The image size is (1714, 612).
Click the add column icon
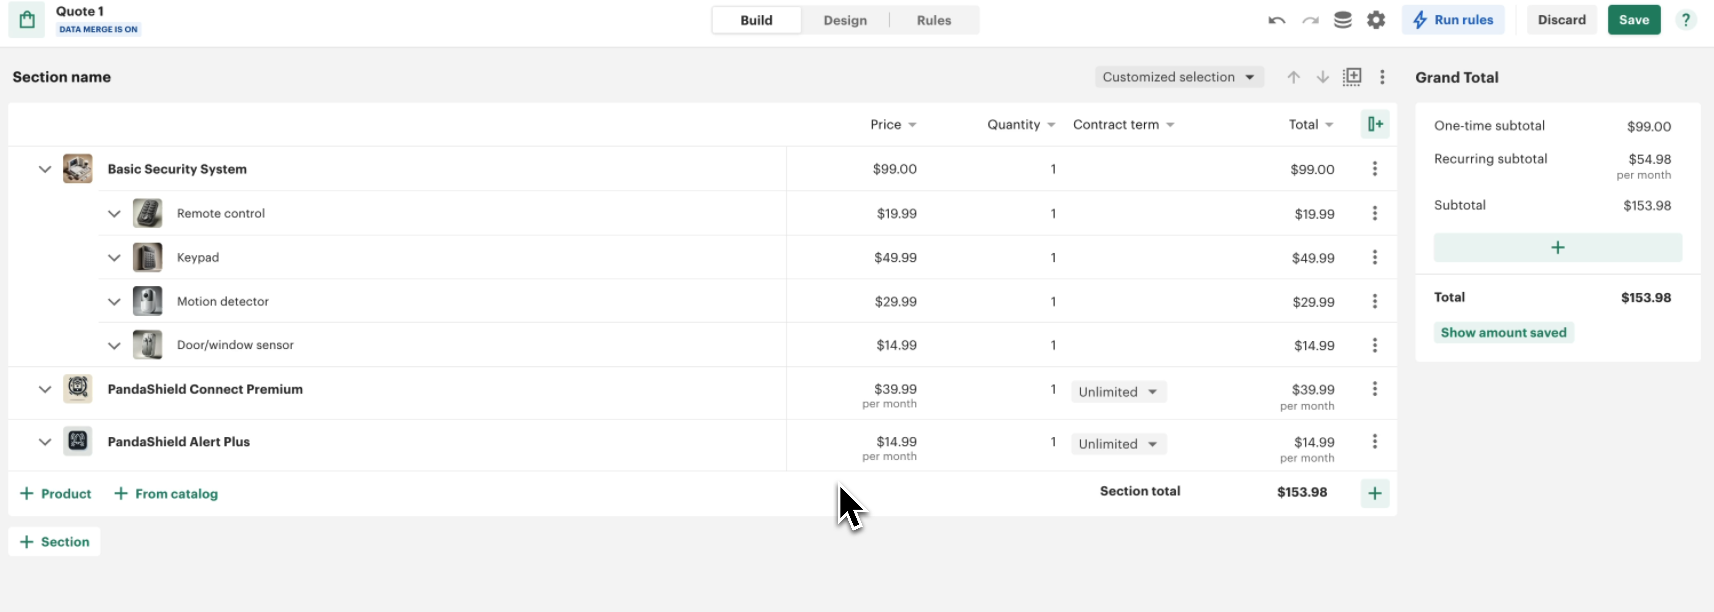[1375, 124]
